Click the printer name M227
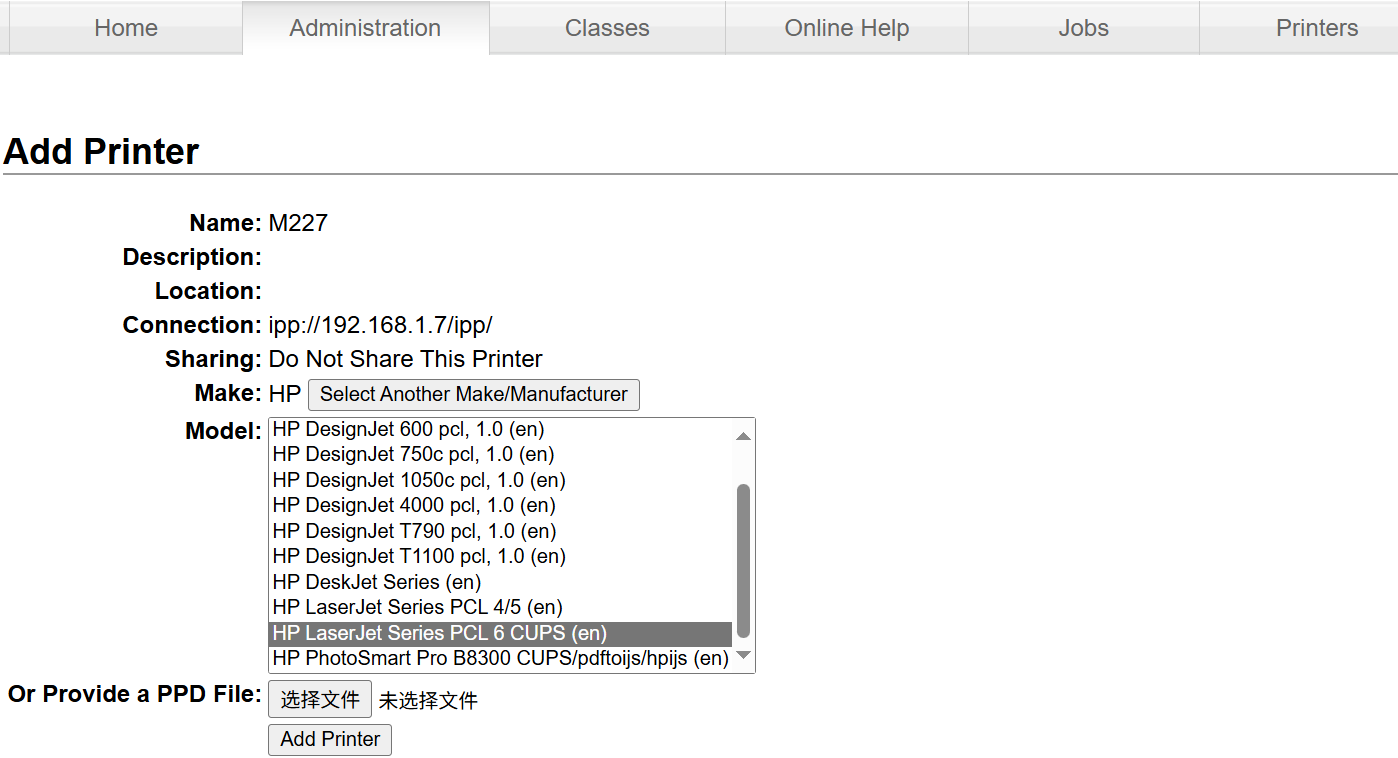The height and width of the screenshot is (758, 1398). point(298,223)
